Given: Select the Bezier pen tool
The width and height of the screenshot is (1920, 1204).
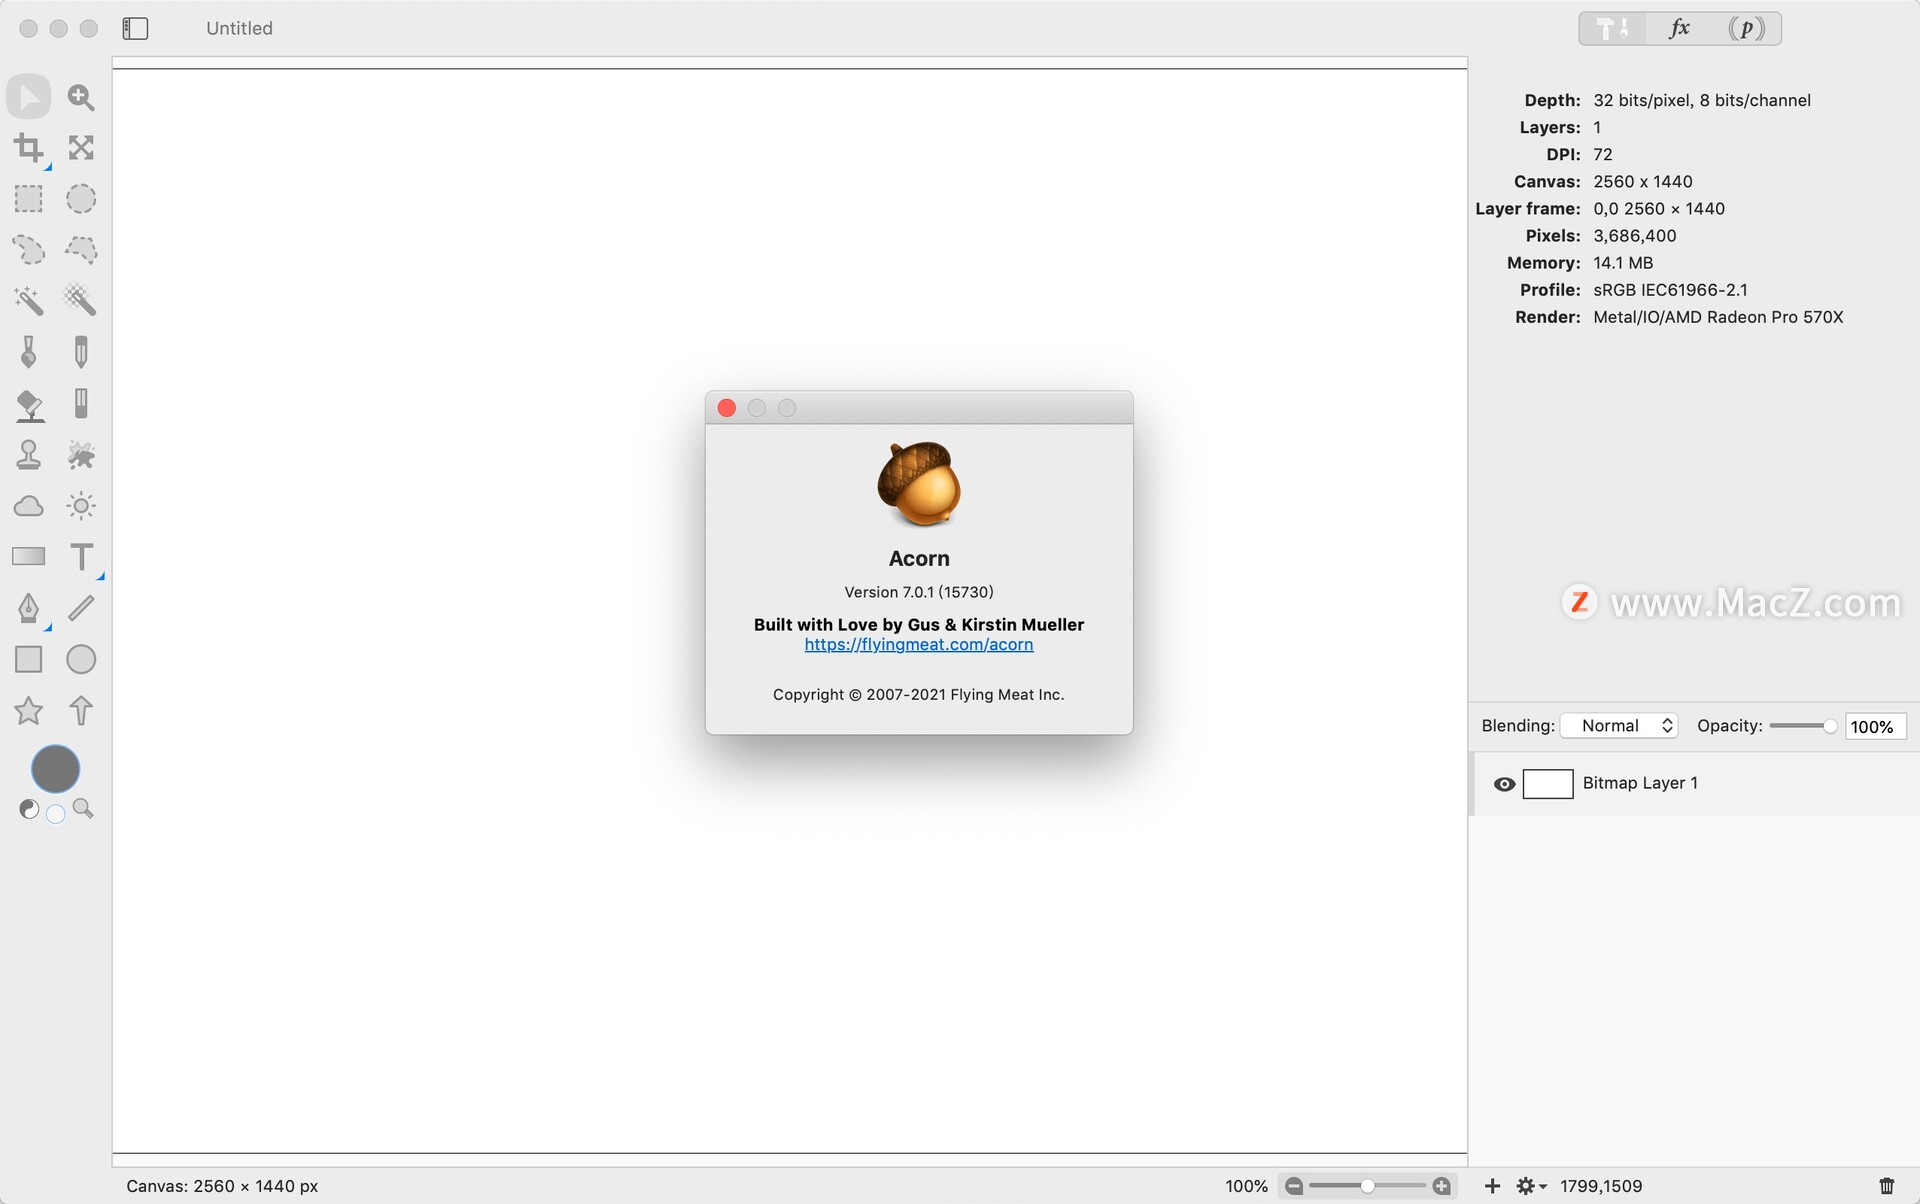Looking at the screenshot, I should click(x=29, y=608).
